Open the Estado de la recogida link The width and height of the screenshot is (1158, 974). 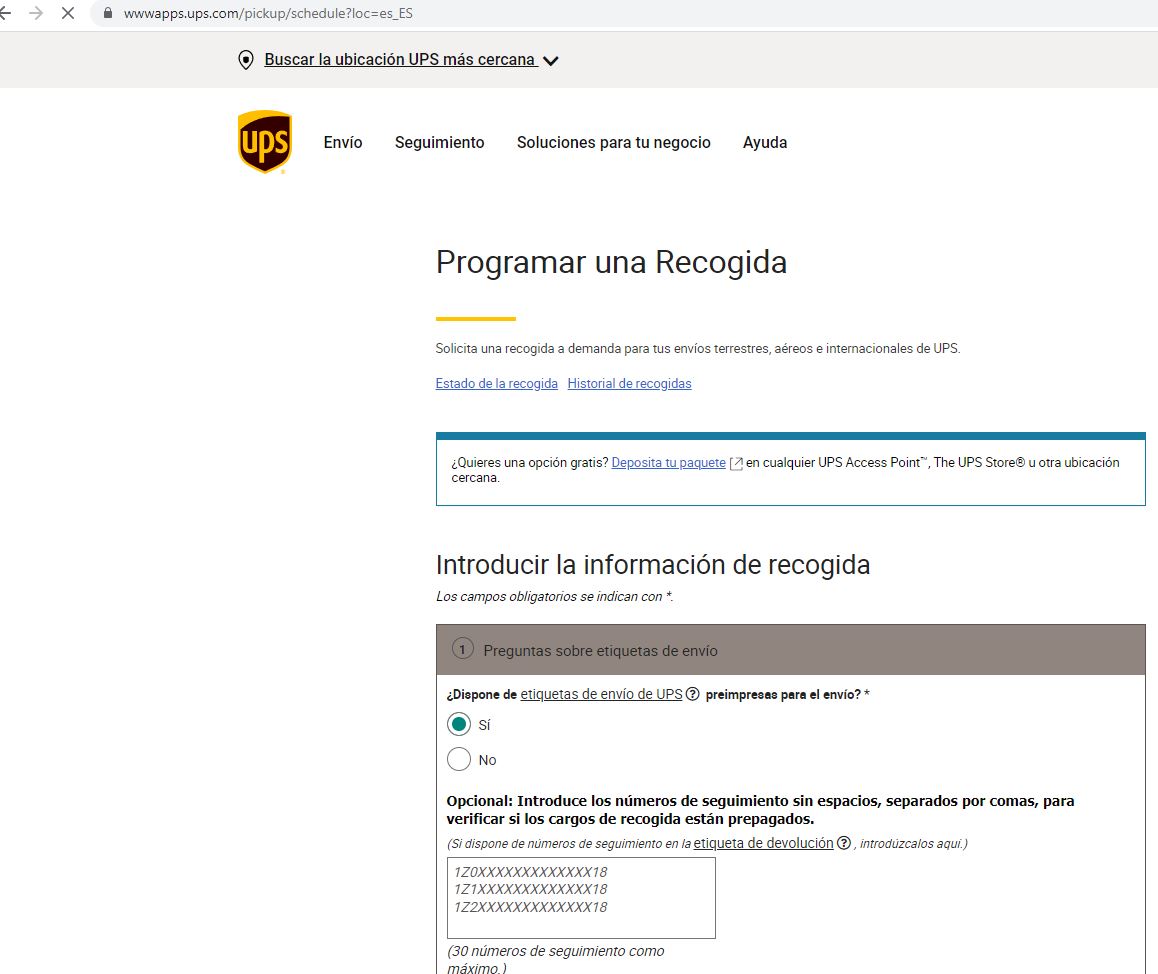(x=496, y=383)
